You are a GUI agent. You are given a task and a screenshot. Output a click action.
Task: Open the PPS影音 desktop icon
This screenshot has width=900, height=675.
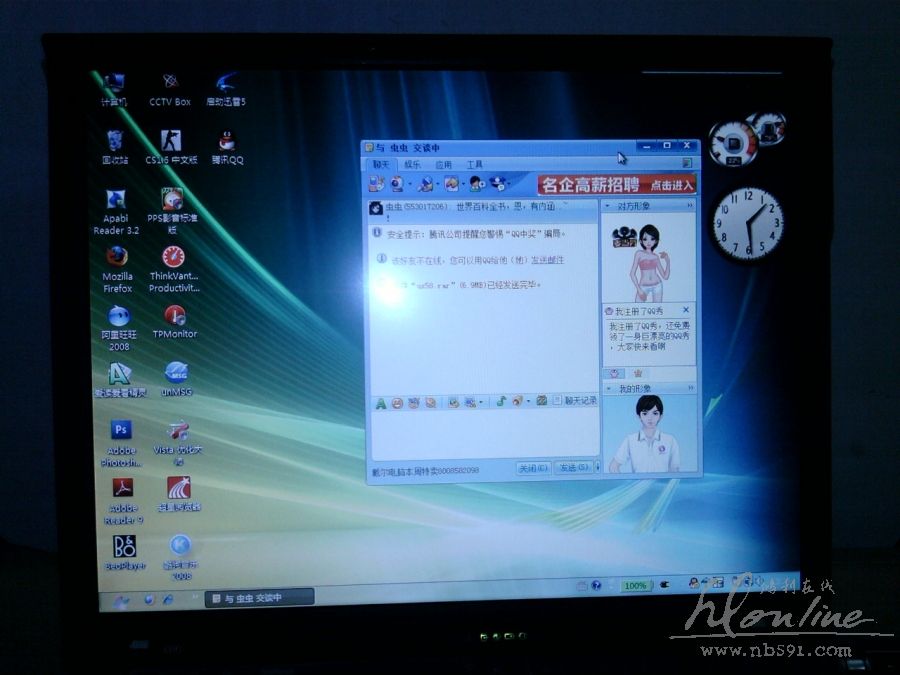coord(172,211)
